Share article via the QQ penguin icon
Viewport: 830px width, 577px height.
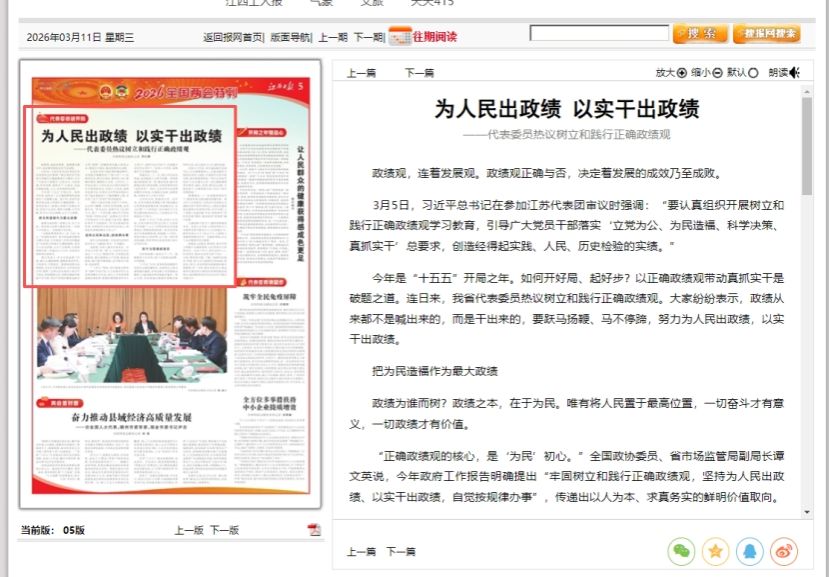[x=750, y=550]
